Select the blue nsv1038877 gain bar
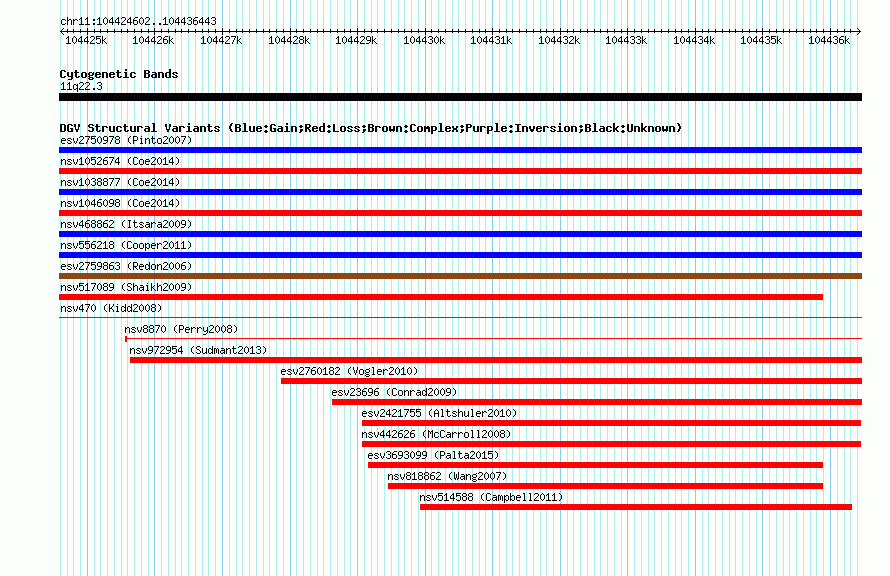This screenshot has height=576, width=890. pos(460,192)
